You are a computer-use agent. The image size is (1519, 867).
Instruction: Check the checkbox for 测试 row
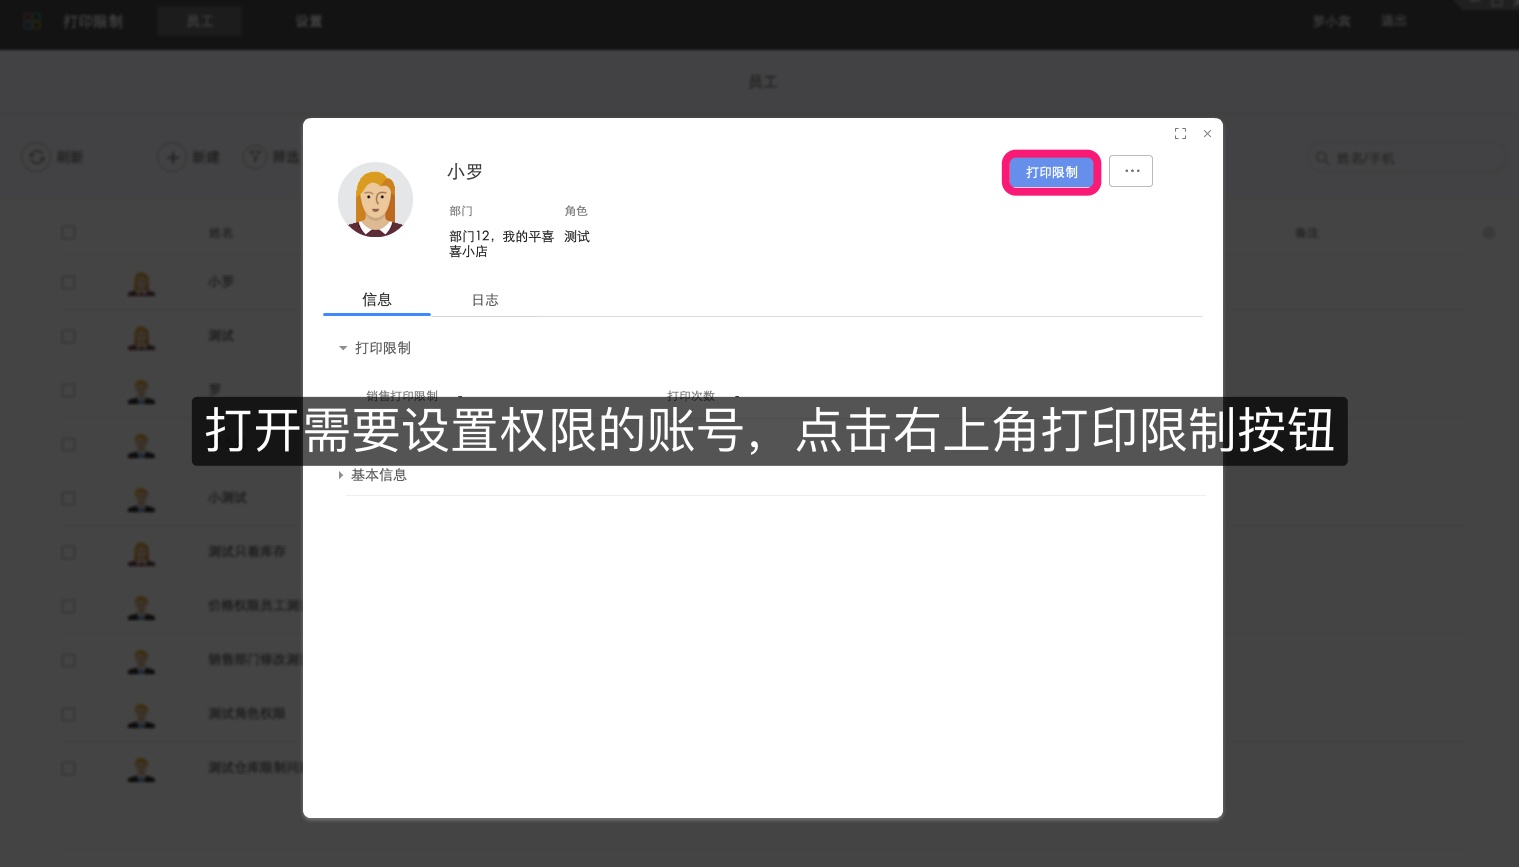click(68, 337)
